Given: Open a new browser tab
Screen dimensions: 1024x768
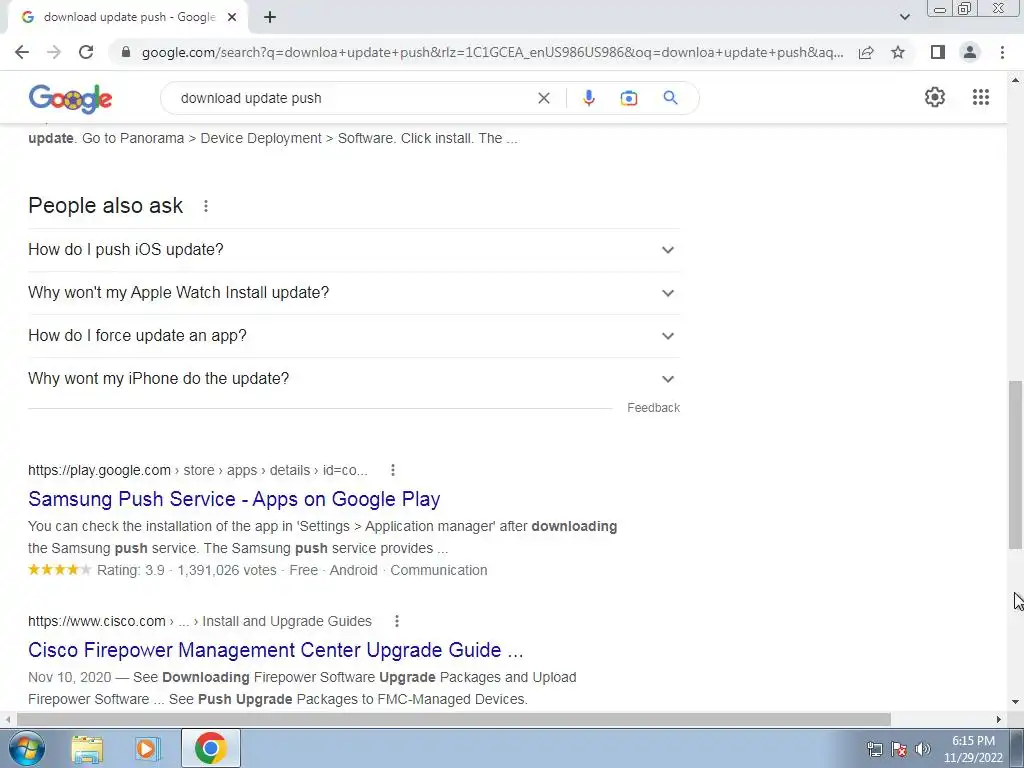Looking at the screenshot, I should click(270, 17).
